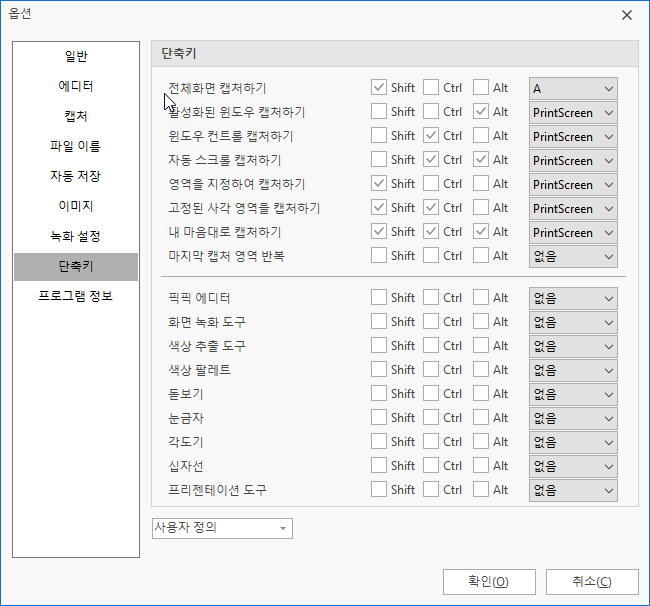Select the 단축키 tab

pos(76,267)
